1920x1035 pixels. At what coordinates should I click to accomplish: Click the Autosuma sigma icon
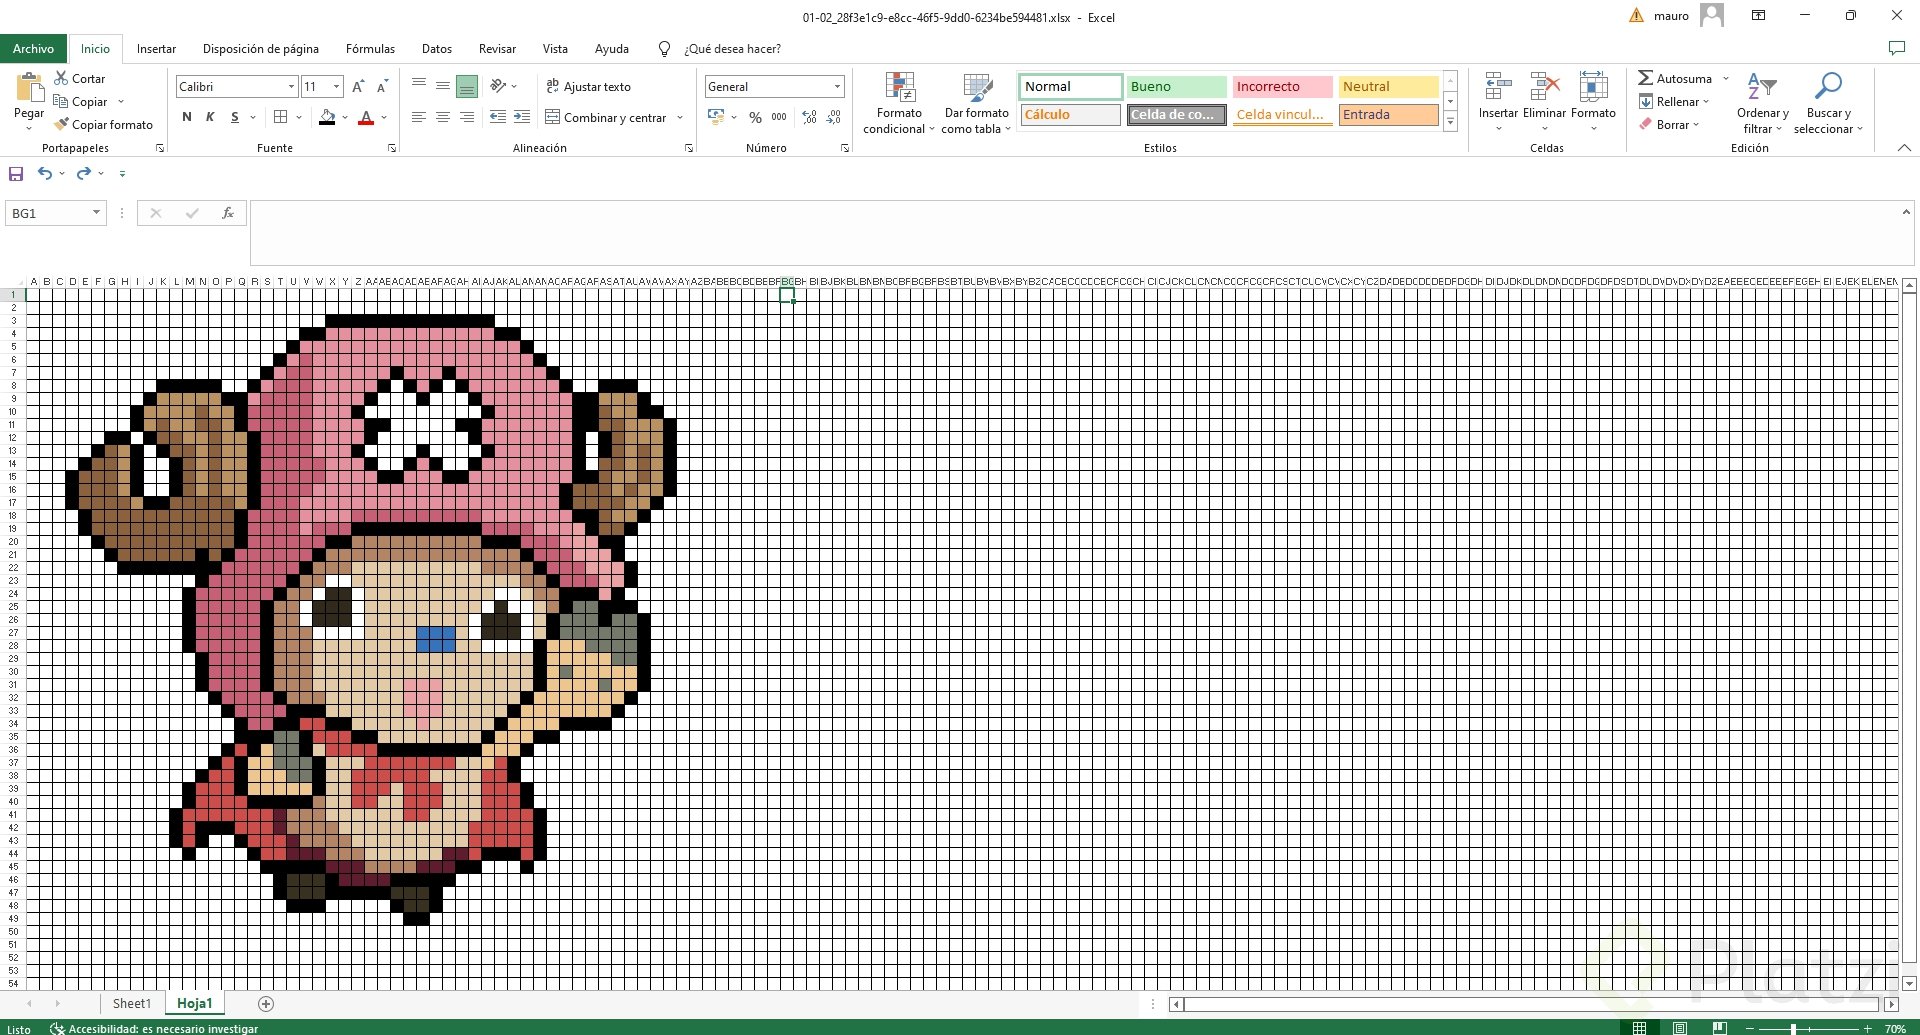coord(1645,78)
